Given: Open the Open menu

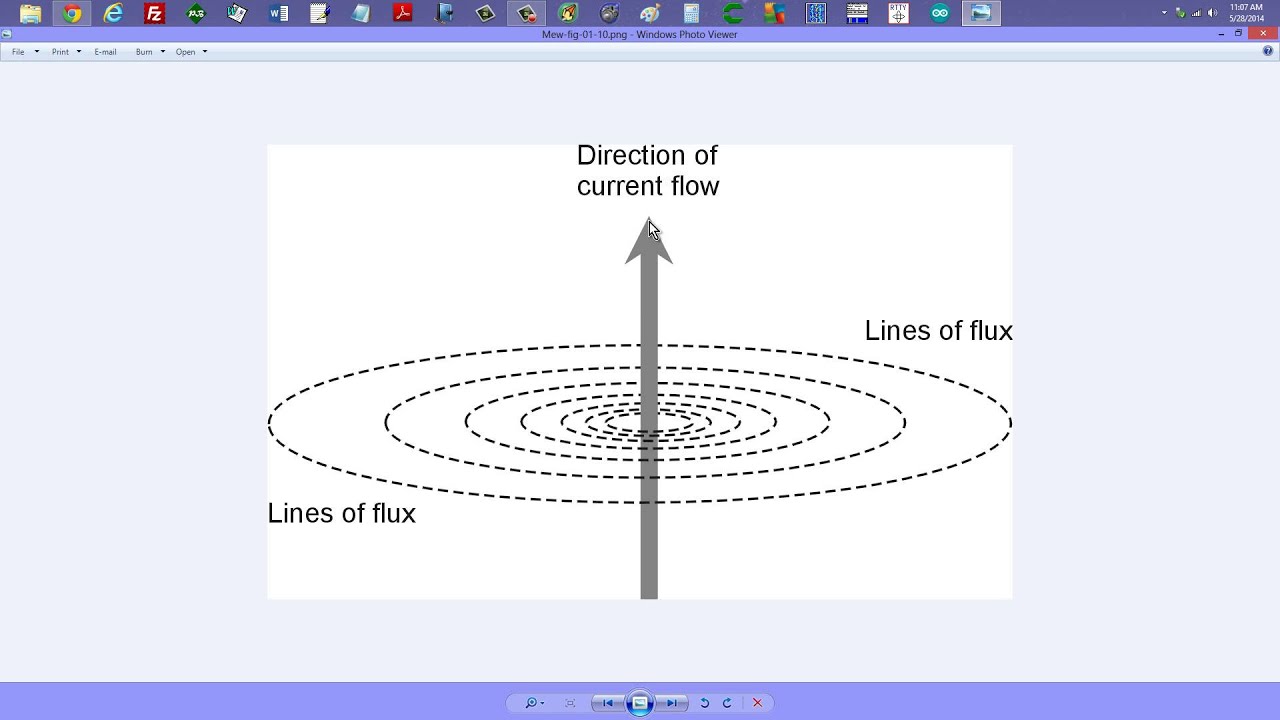Looking at the screenshot, I should tap(186, 52).
